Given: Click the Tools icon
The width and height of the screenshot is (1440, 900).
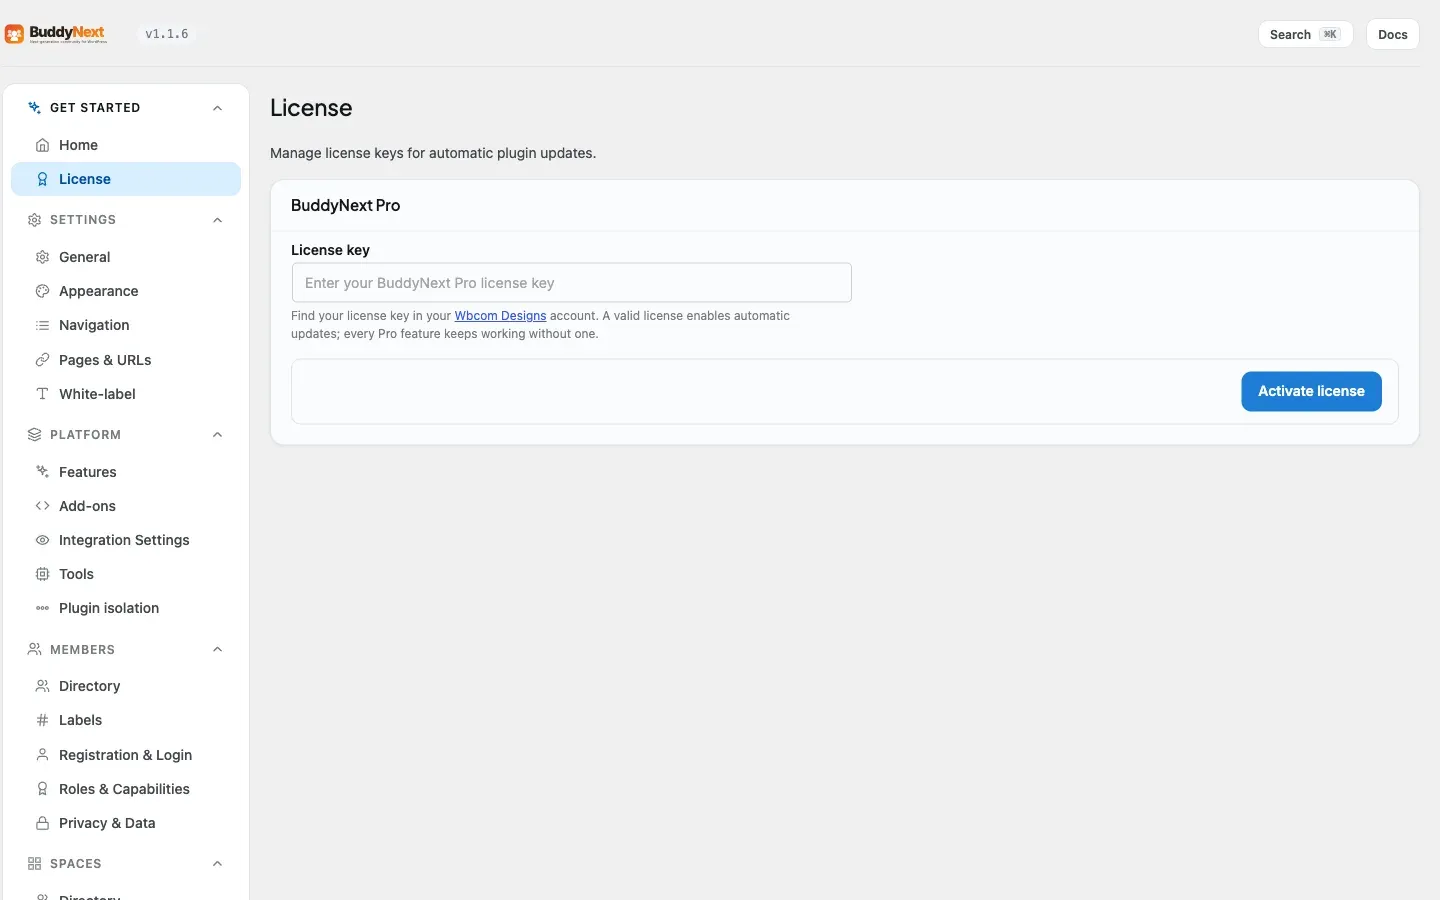Looking at the screenshot, I should pyautogui.click(x=42, y=574).
